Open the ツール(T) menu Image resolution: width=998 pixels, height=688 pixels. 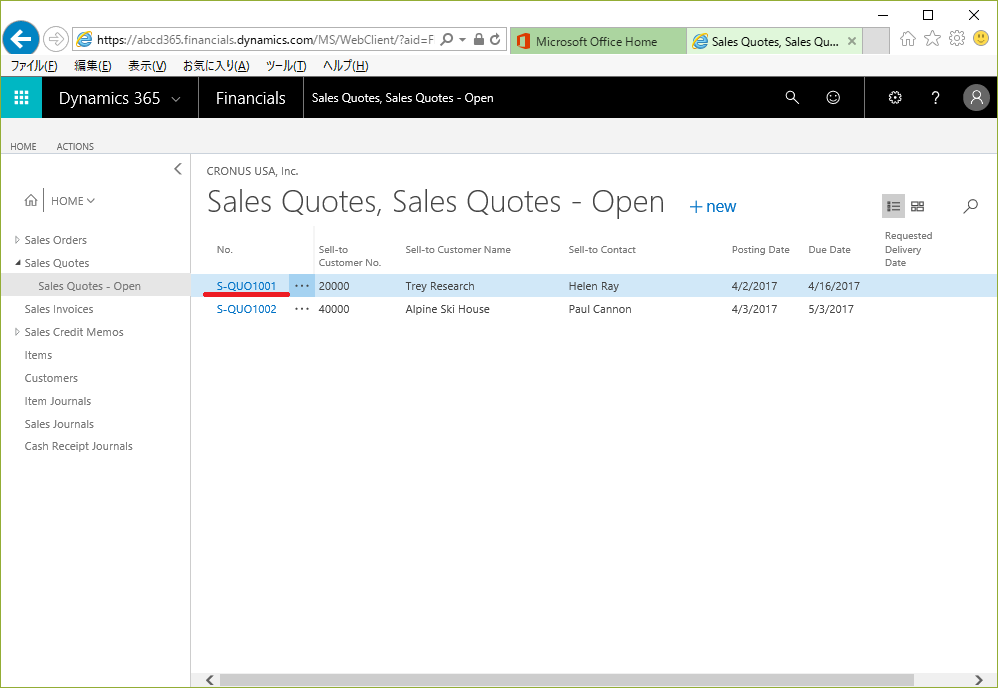pos(286,66)
